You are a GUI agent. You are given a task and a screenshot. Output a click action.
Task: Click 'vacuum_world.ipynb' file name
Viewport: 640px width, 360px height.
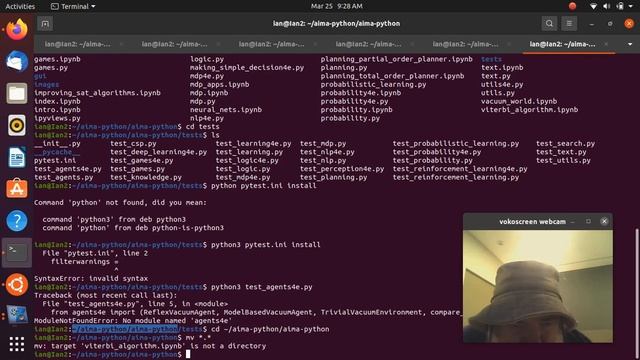click(519, 101)
